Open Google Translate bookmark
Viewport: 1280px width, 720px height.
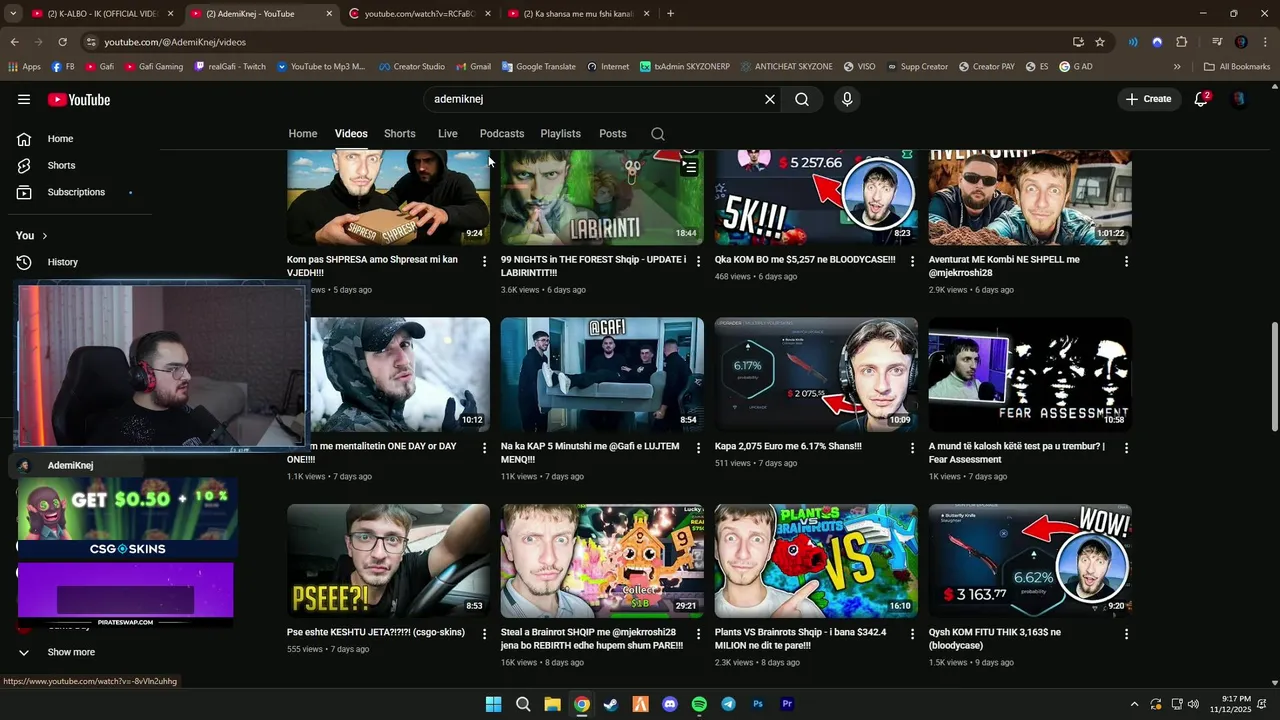(x=539, y=67)
